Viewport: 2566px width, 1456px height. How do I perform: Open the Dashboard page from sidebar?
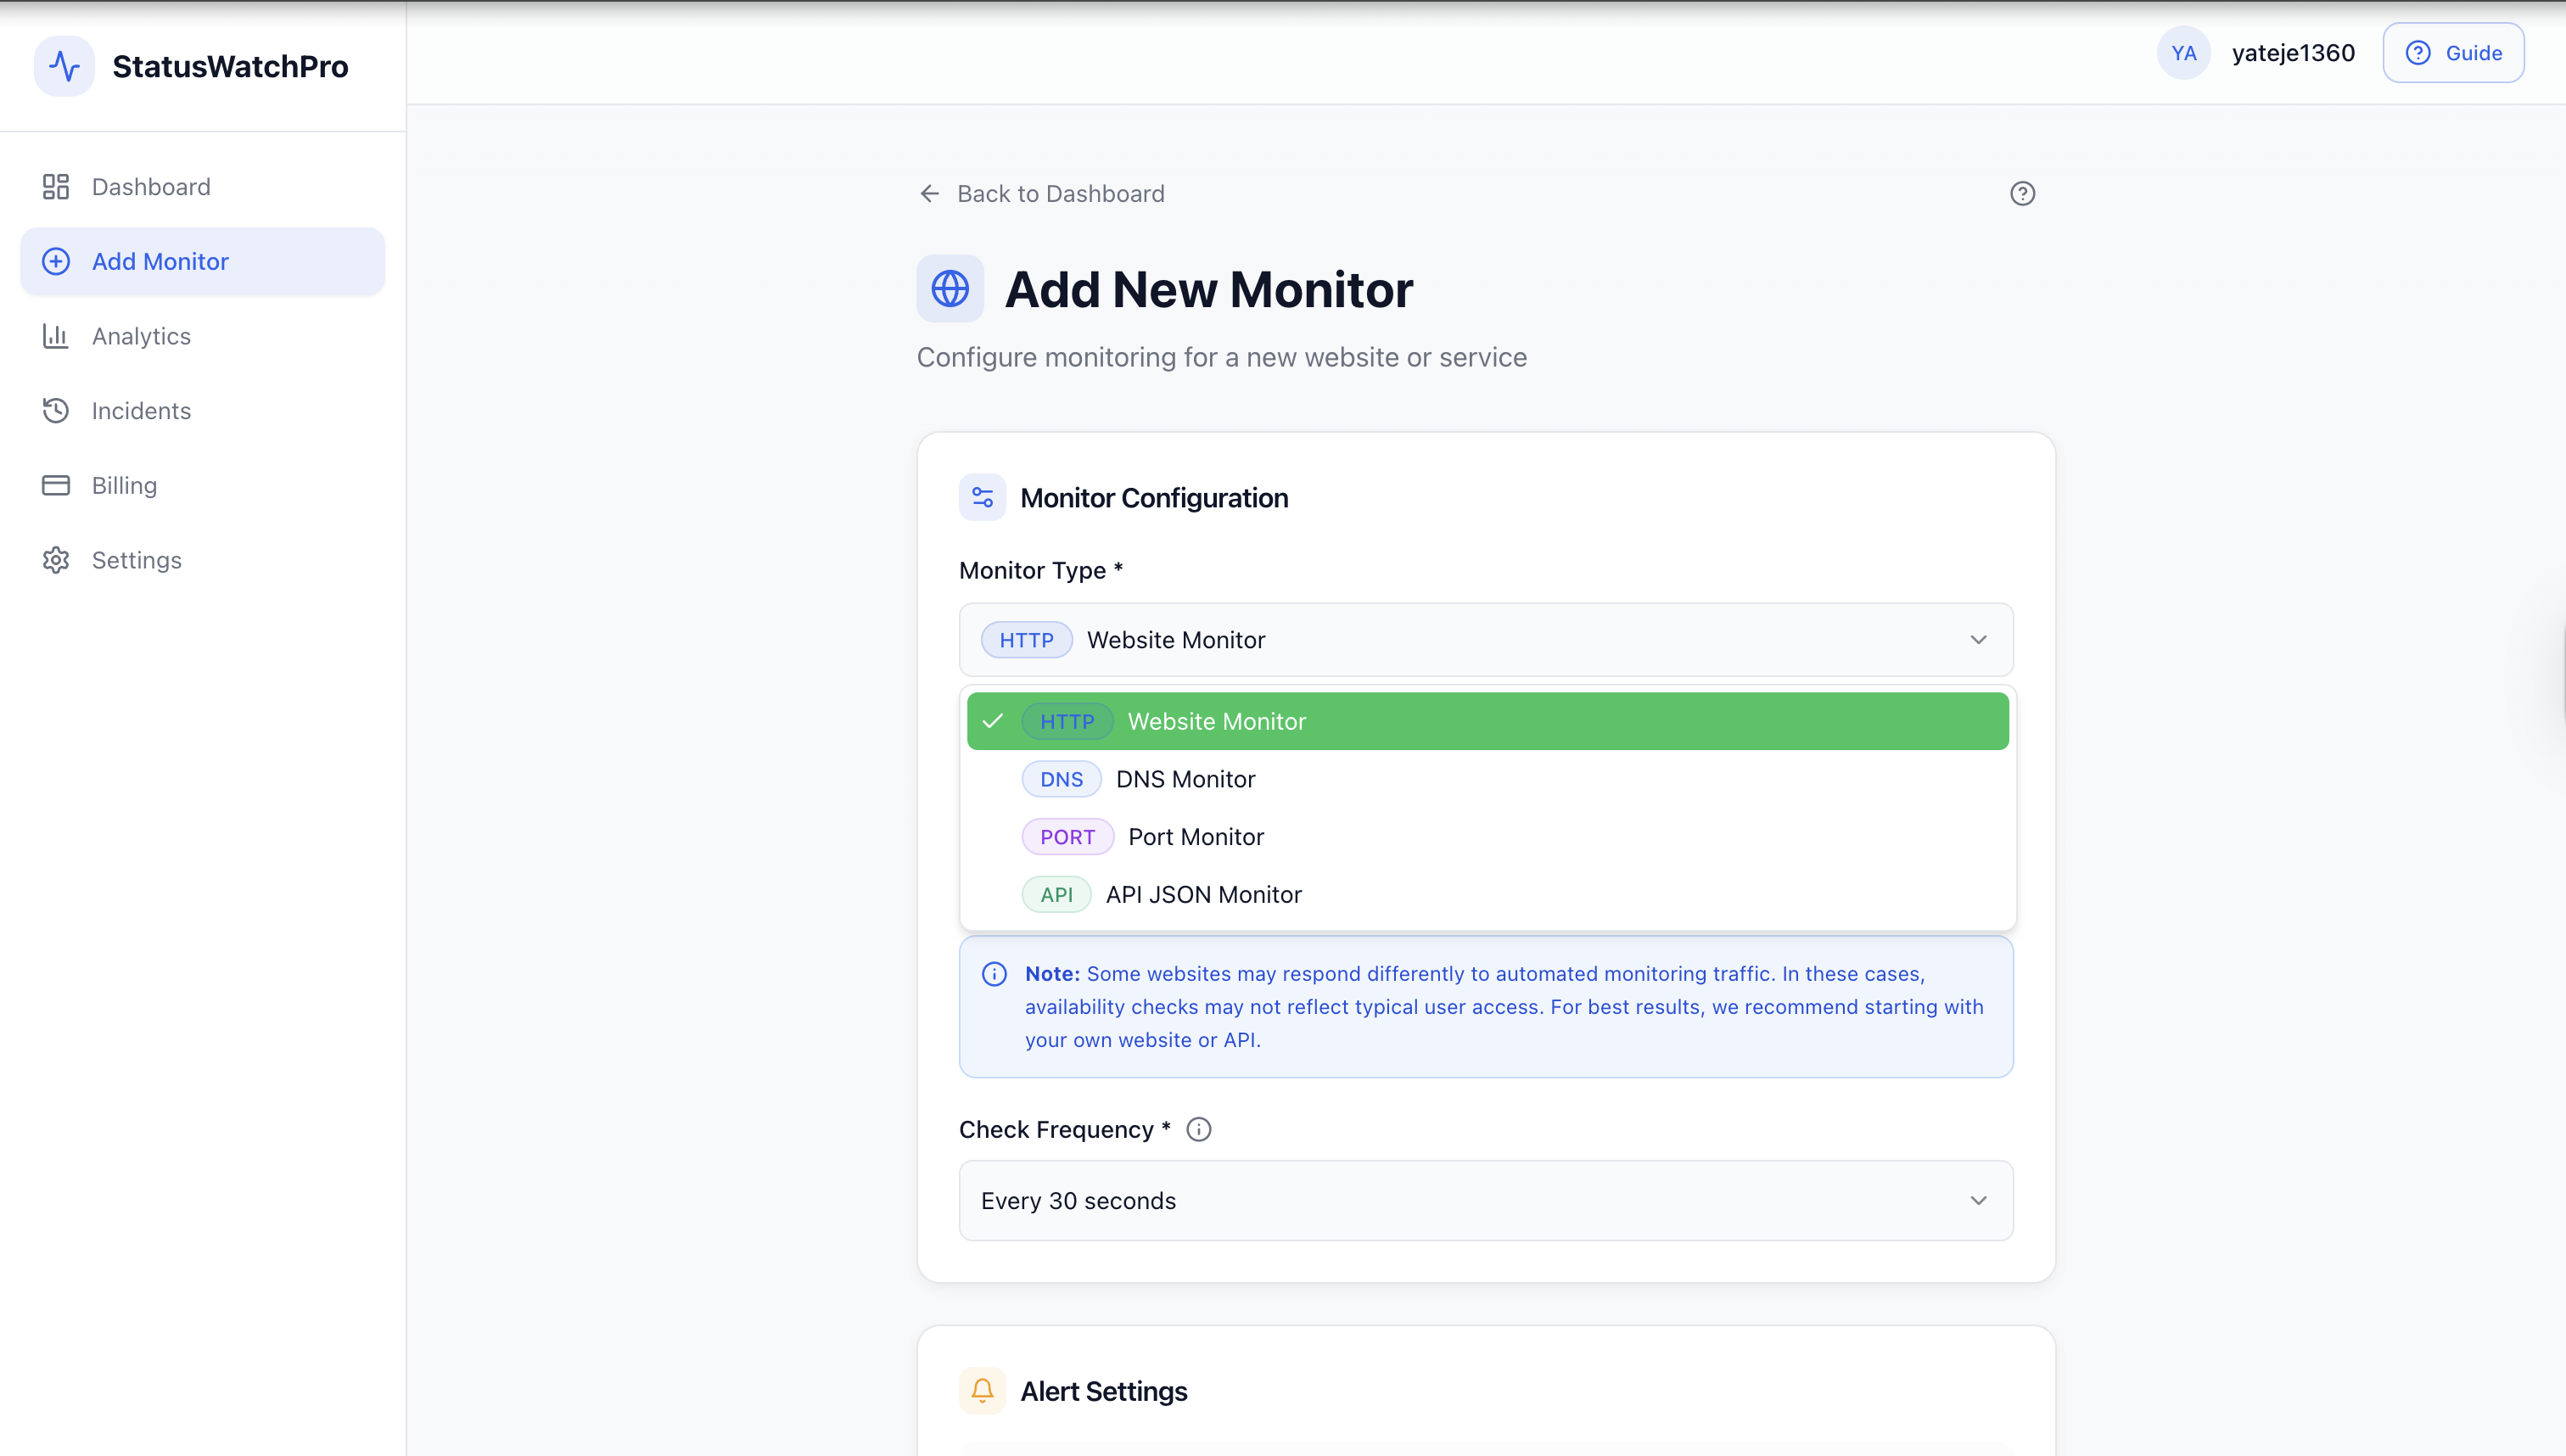pos(150,187)
